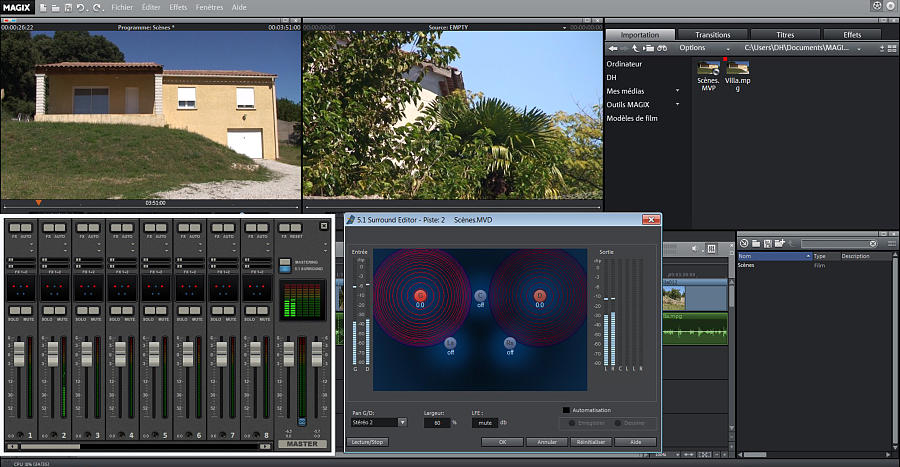
Task: Select rear right Rs speaker in surround editor
Action: tap(510, 343)
